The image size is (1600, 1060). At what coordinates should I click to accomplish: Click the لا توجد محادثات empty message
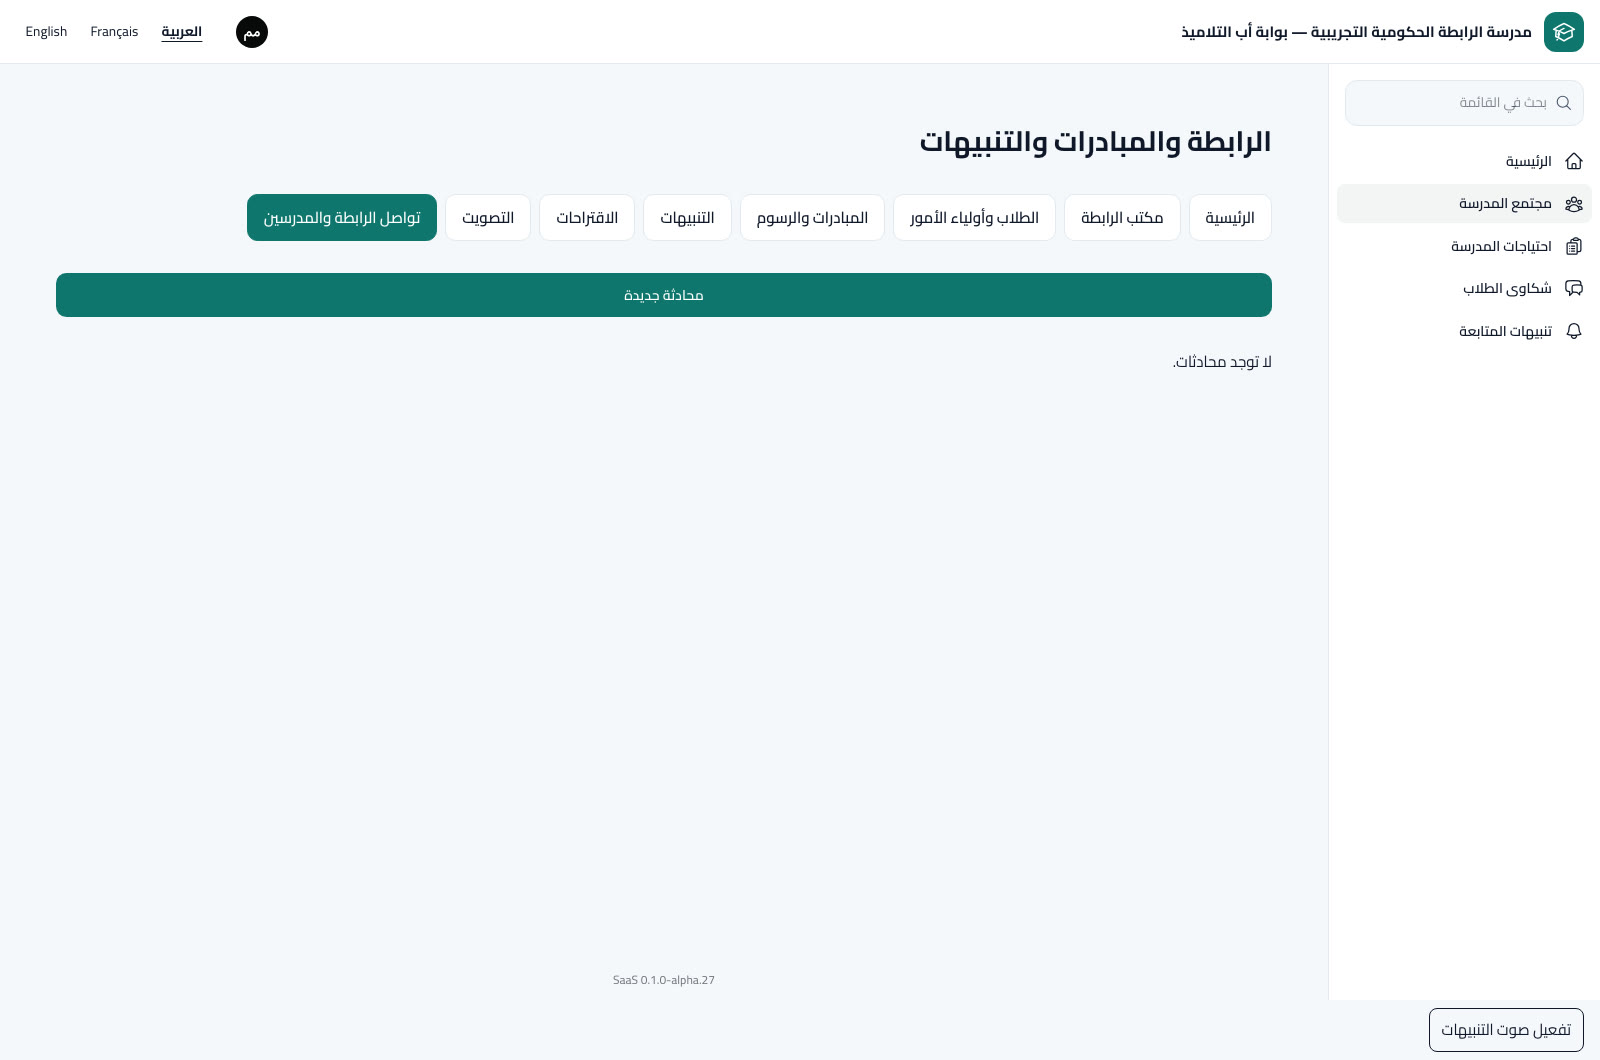1222,362
